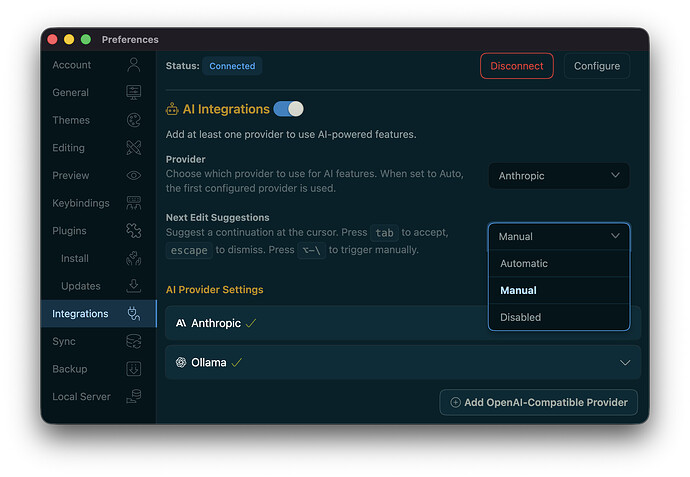
Task: Click the Anthropic green checkmark
Action: pos(251,323)
